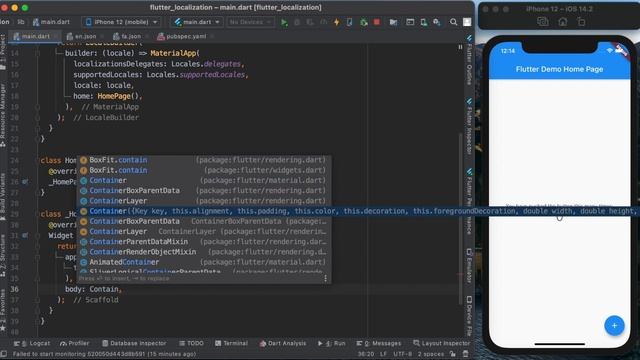The width and height of the screenshot is (640, 360).
Task: Open the Favorites side panel
Action: [3, 310]
